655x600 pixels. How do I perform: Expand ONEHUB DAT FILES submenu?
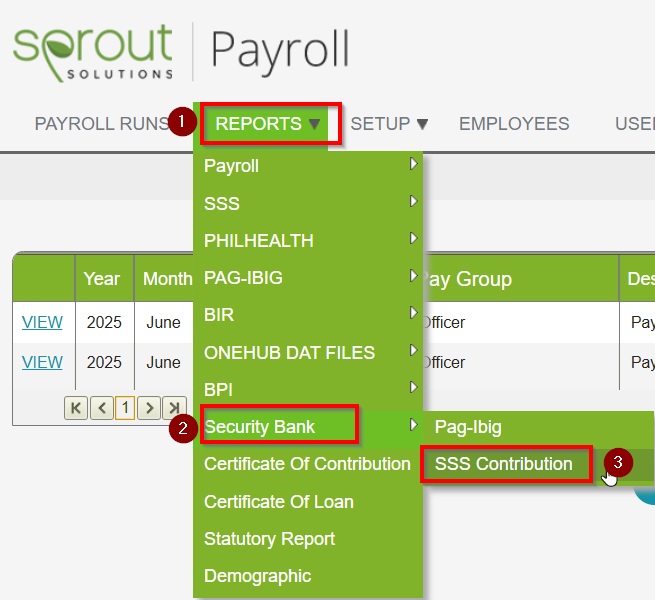308,353
